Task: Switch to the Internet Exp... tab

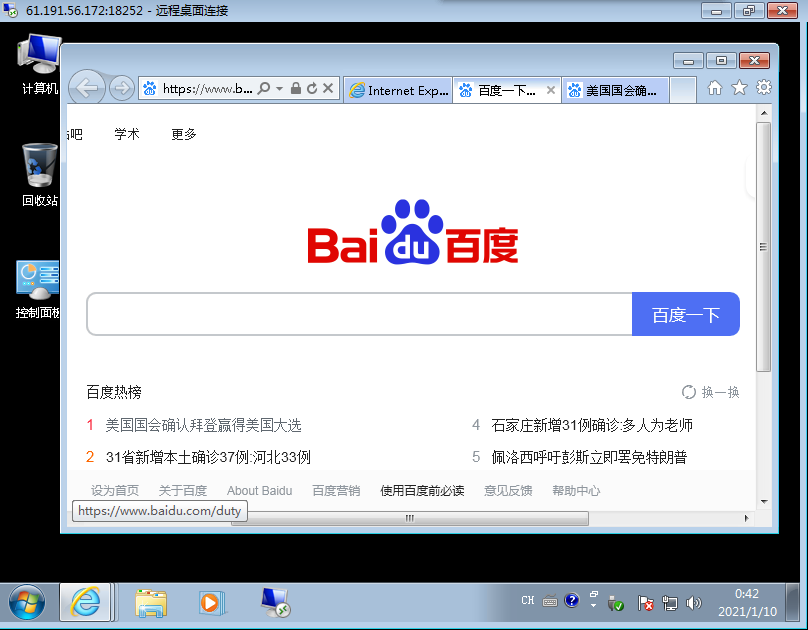Action: pyautogui.click(x=398, y=91)
